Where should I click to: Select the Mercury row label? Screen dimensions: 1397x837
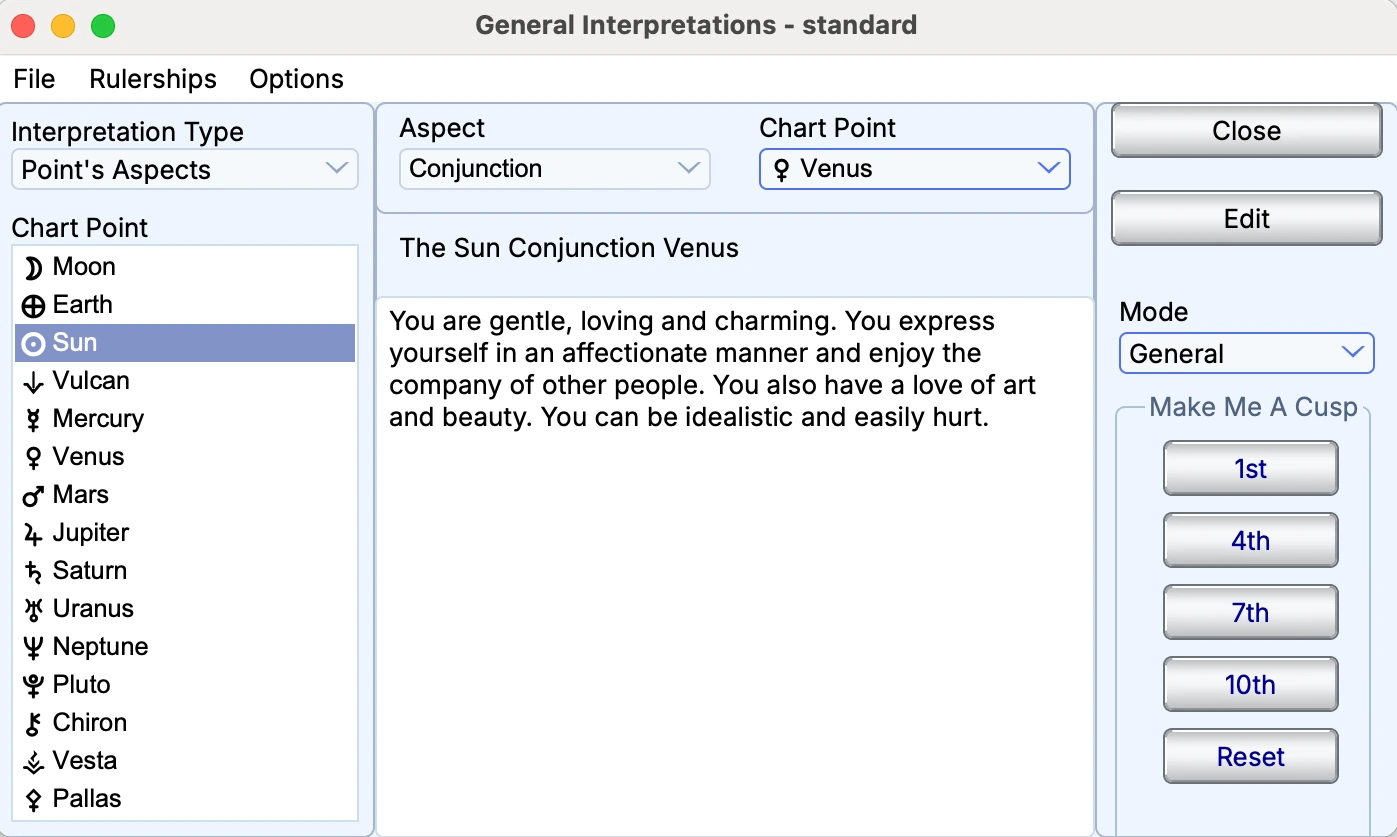pos(98,419)
